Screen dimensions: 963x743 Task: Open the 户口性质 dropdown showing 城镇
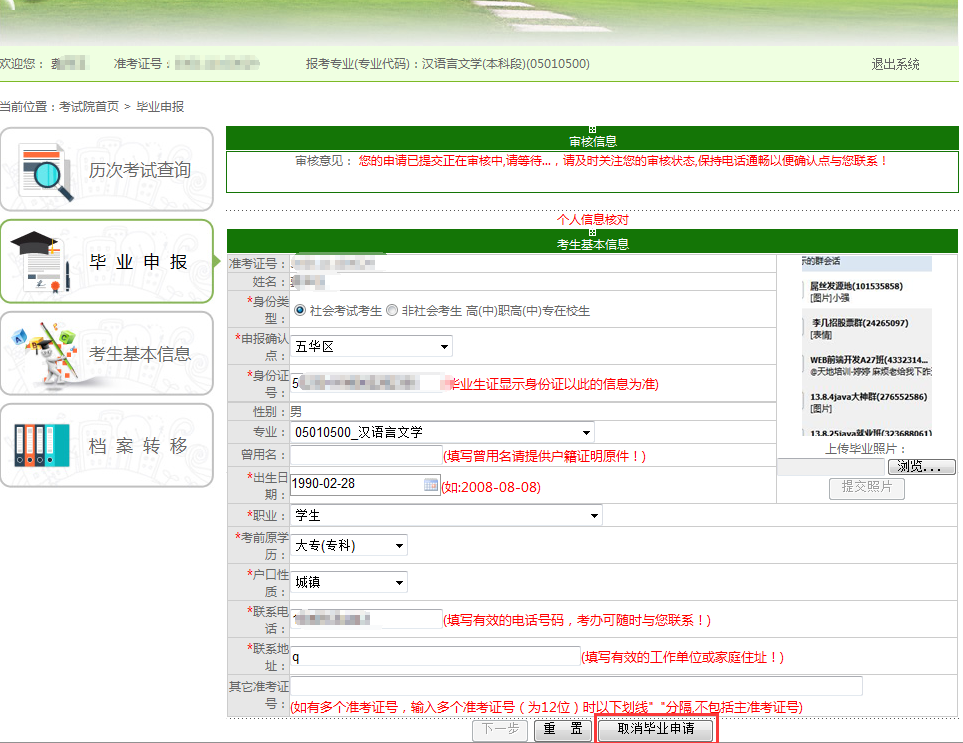tap(349, 583)
